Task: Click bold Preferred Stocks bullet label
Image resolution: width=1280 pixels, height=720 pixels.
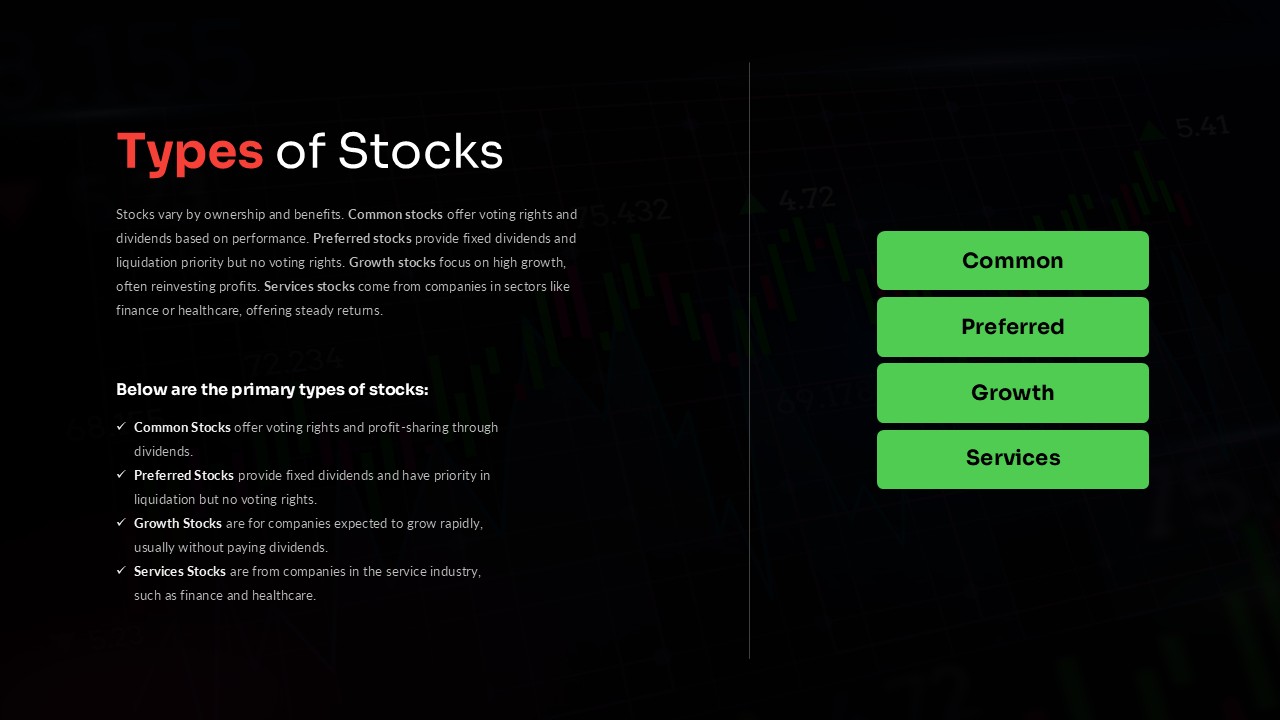Action: (184, 475)
